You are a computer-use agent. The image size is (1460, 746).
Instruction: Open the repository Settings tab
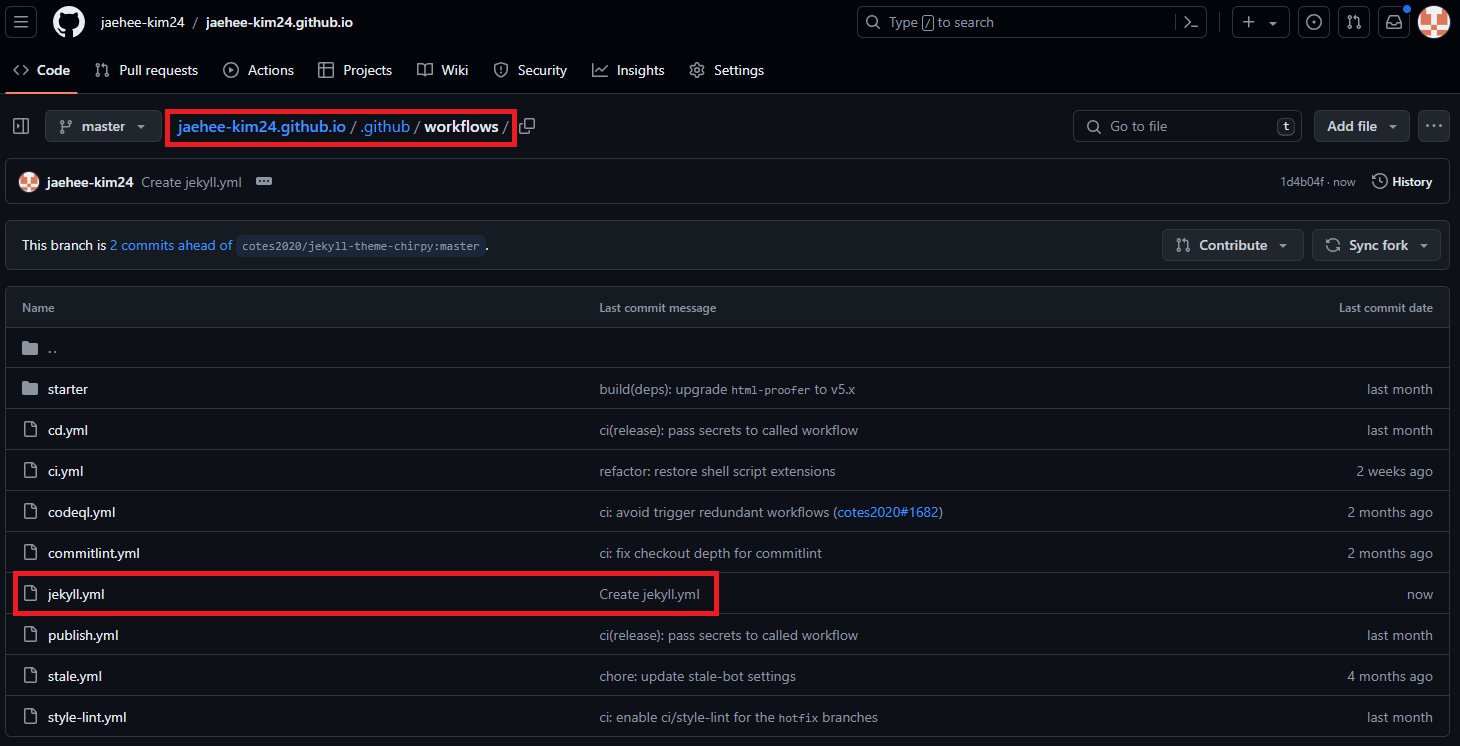[727, 70]
